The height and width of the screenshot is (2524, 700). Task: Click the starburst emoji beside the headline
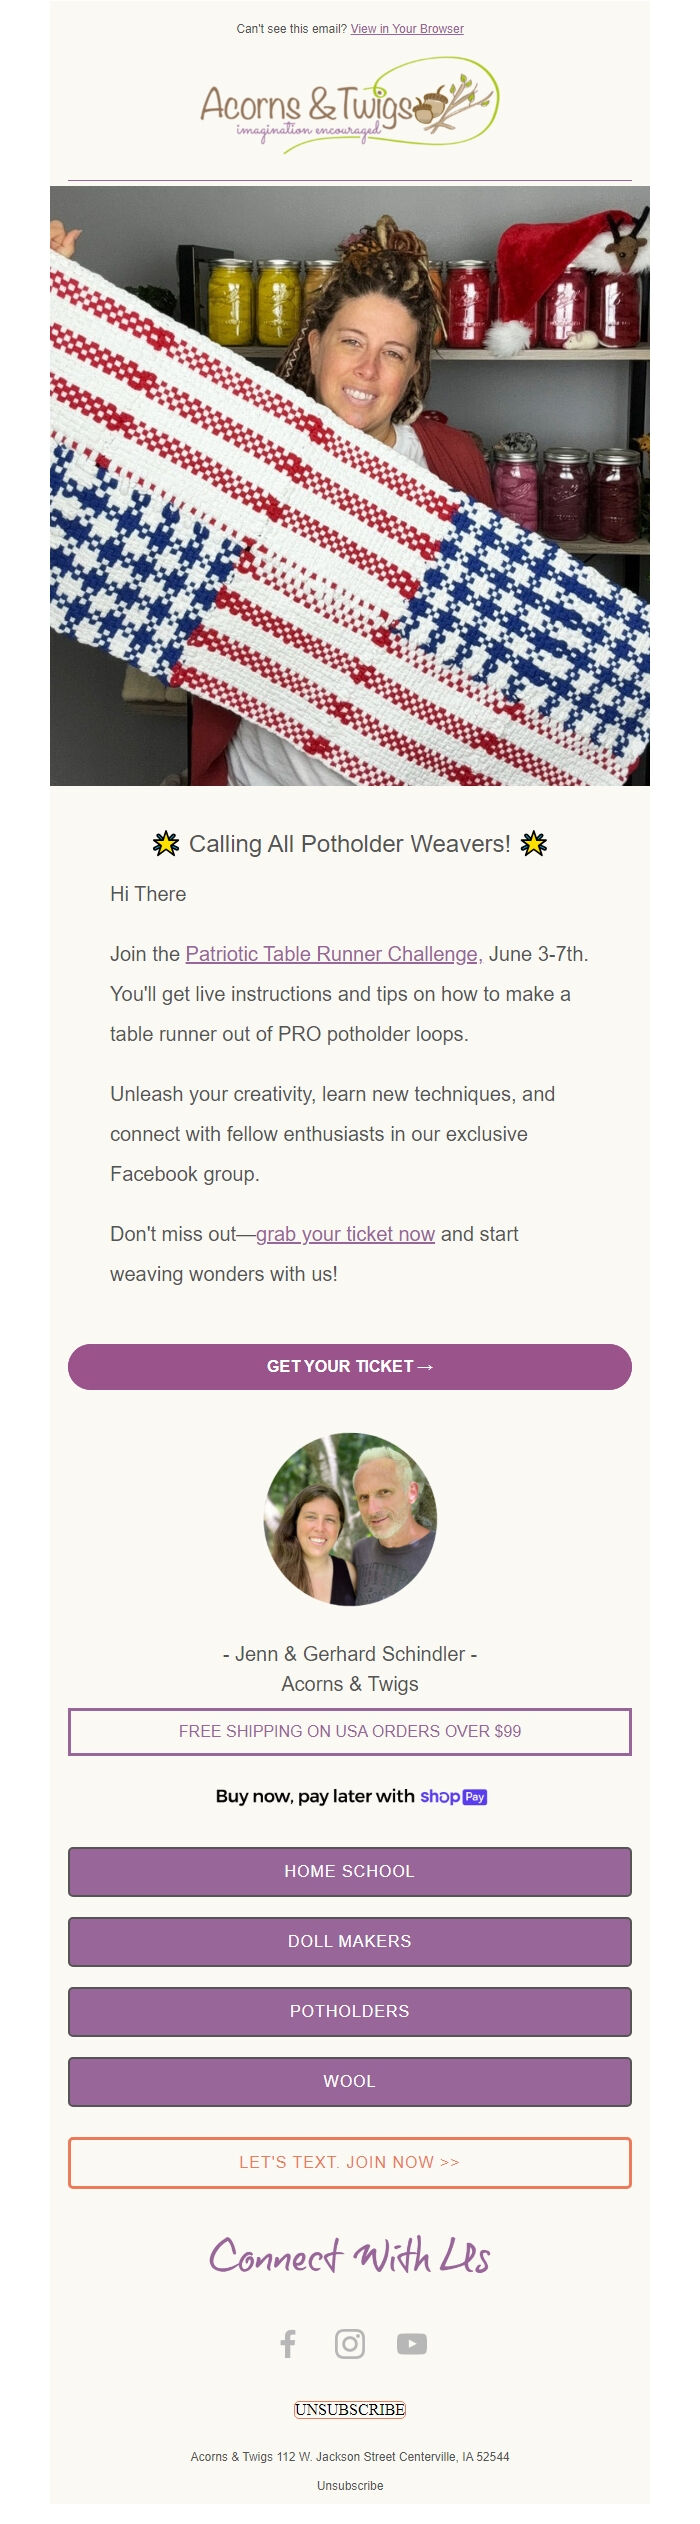[x=166, y=843]
